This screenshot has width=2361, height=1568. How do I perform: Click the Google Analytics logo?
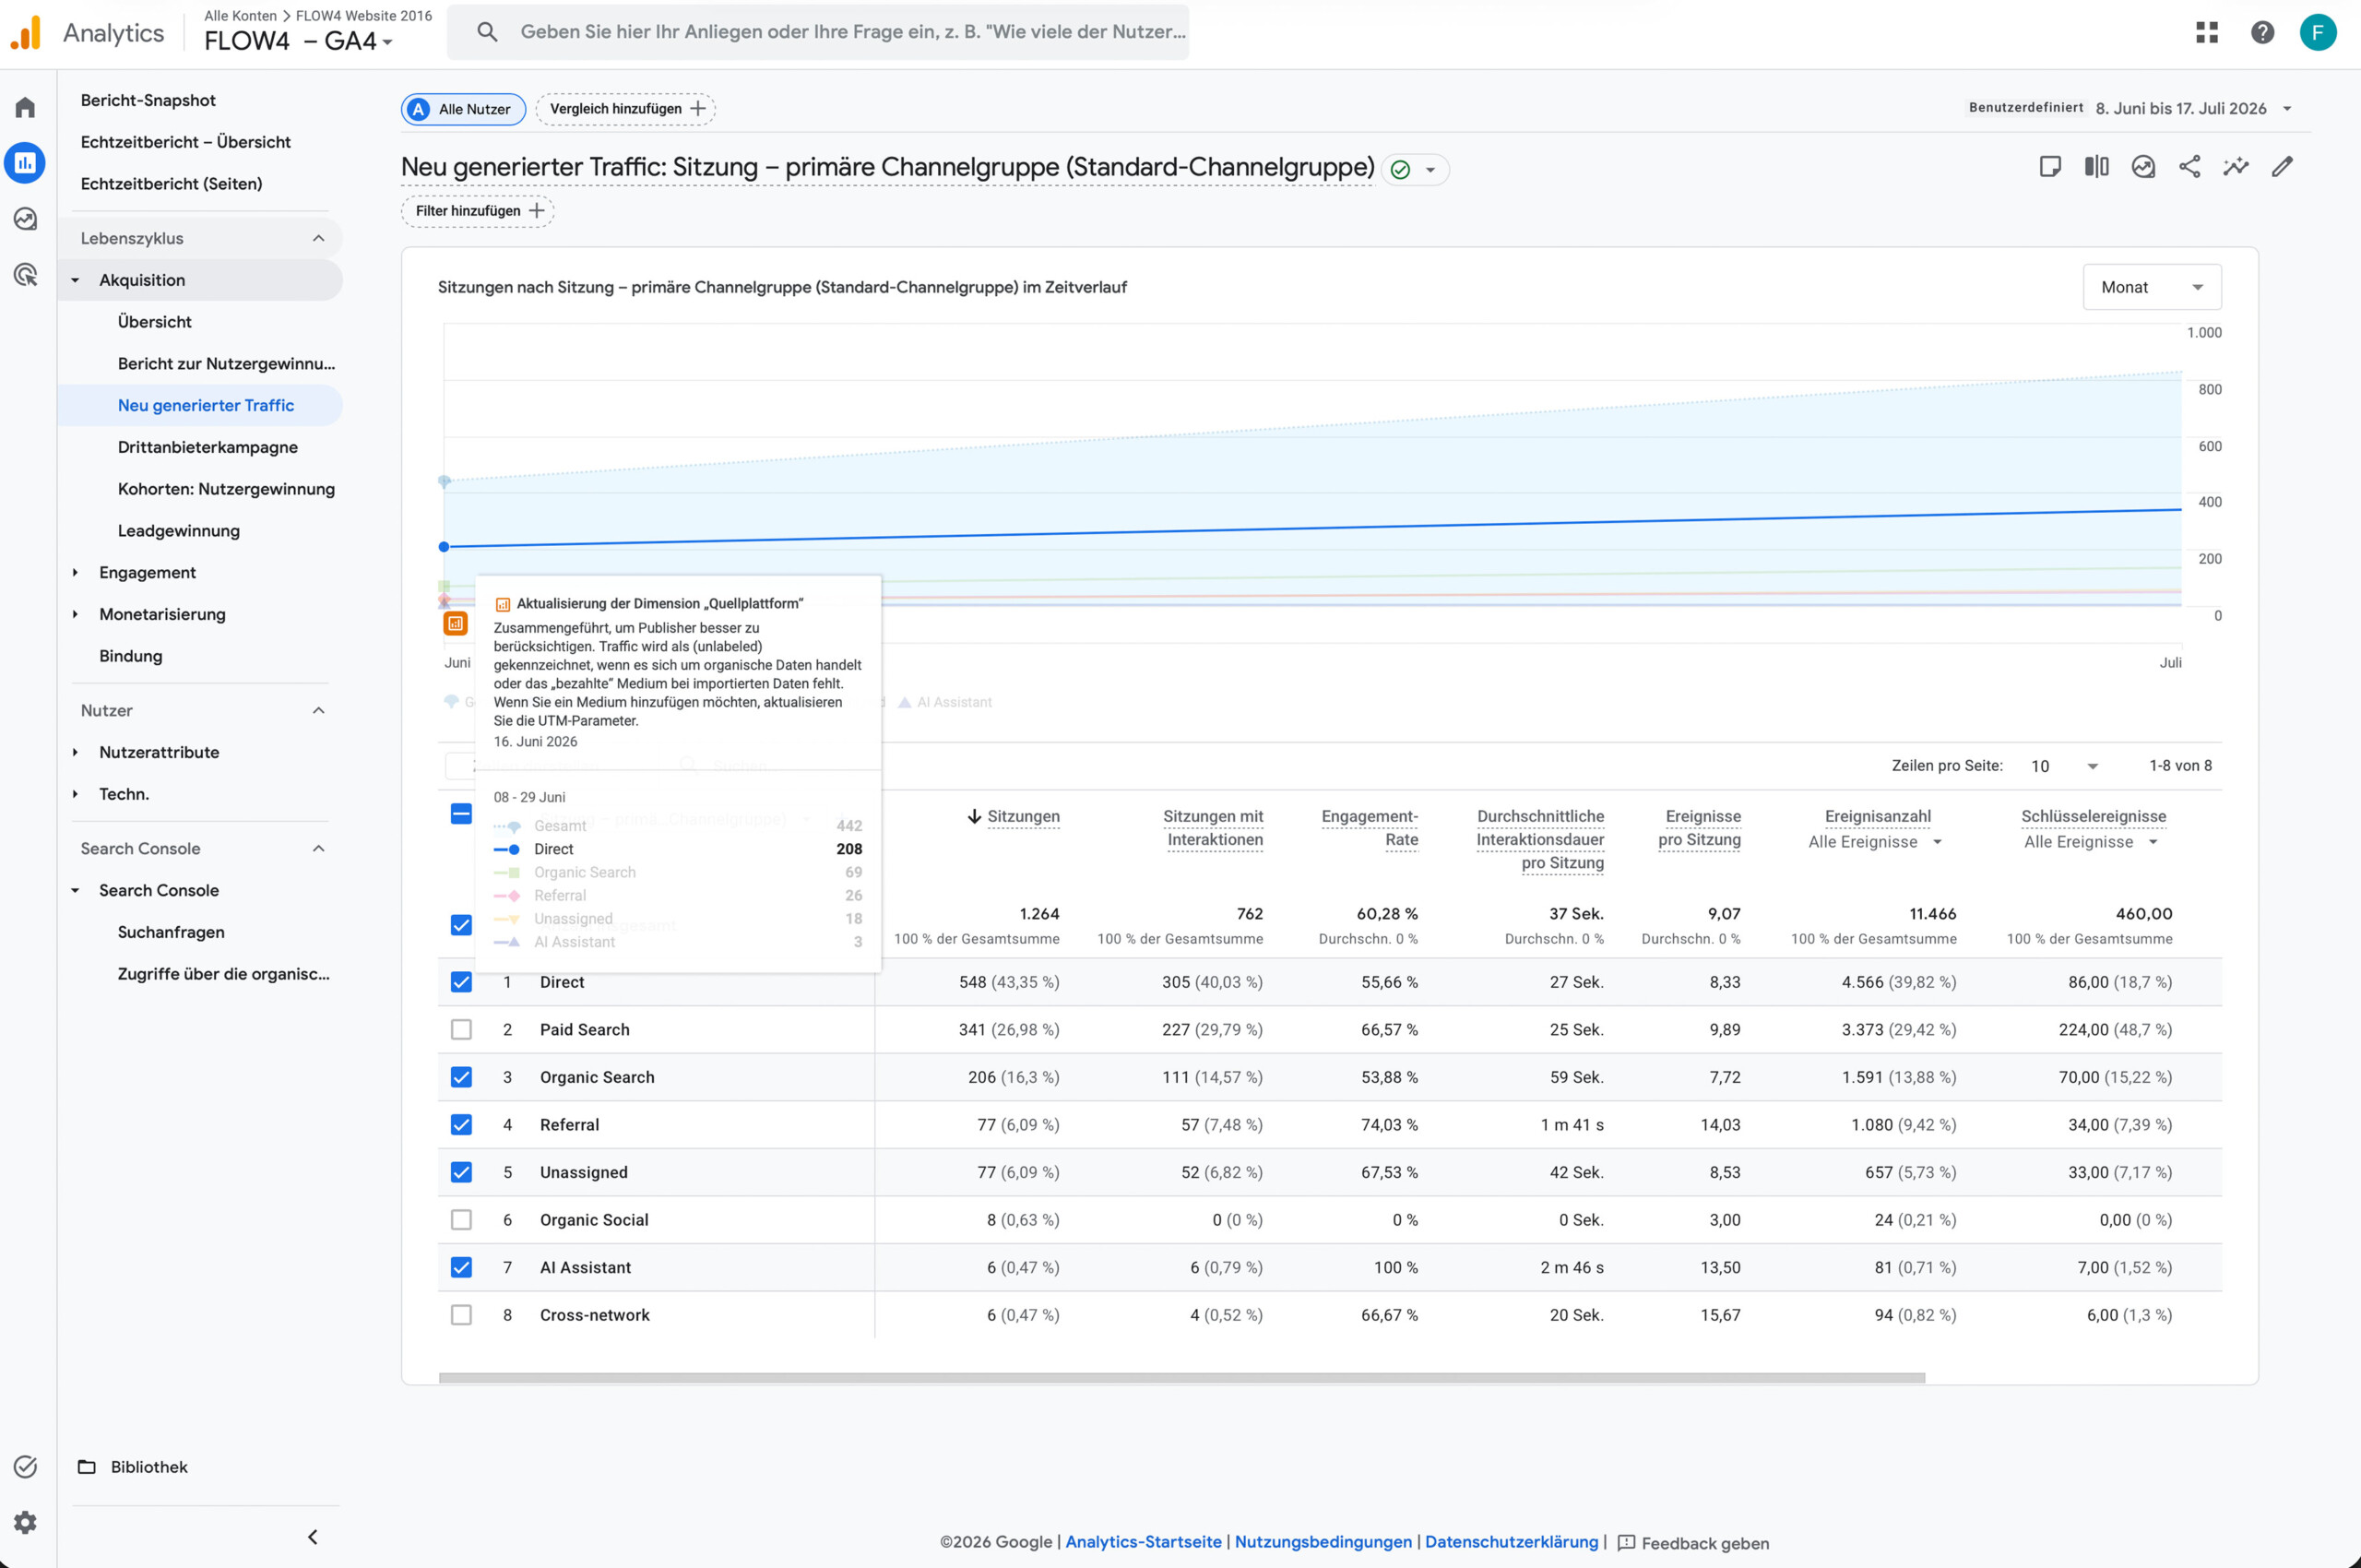pyautogui.click(x=26, y=32)
